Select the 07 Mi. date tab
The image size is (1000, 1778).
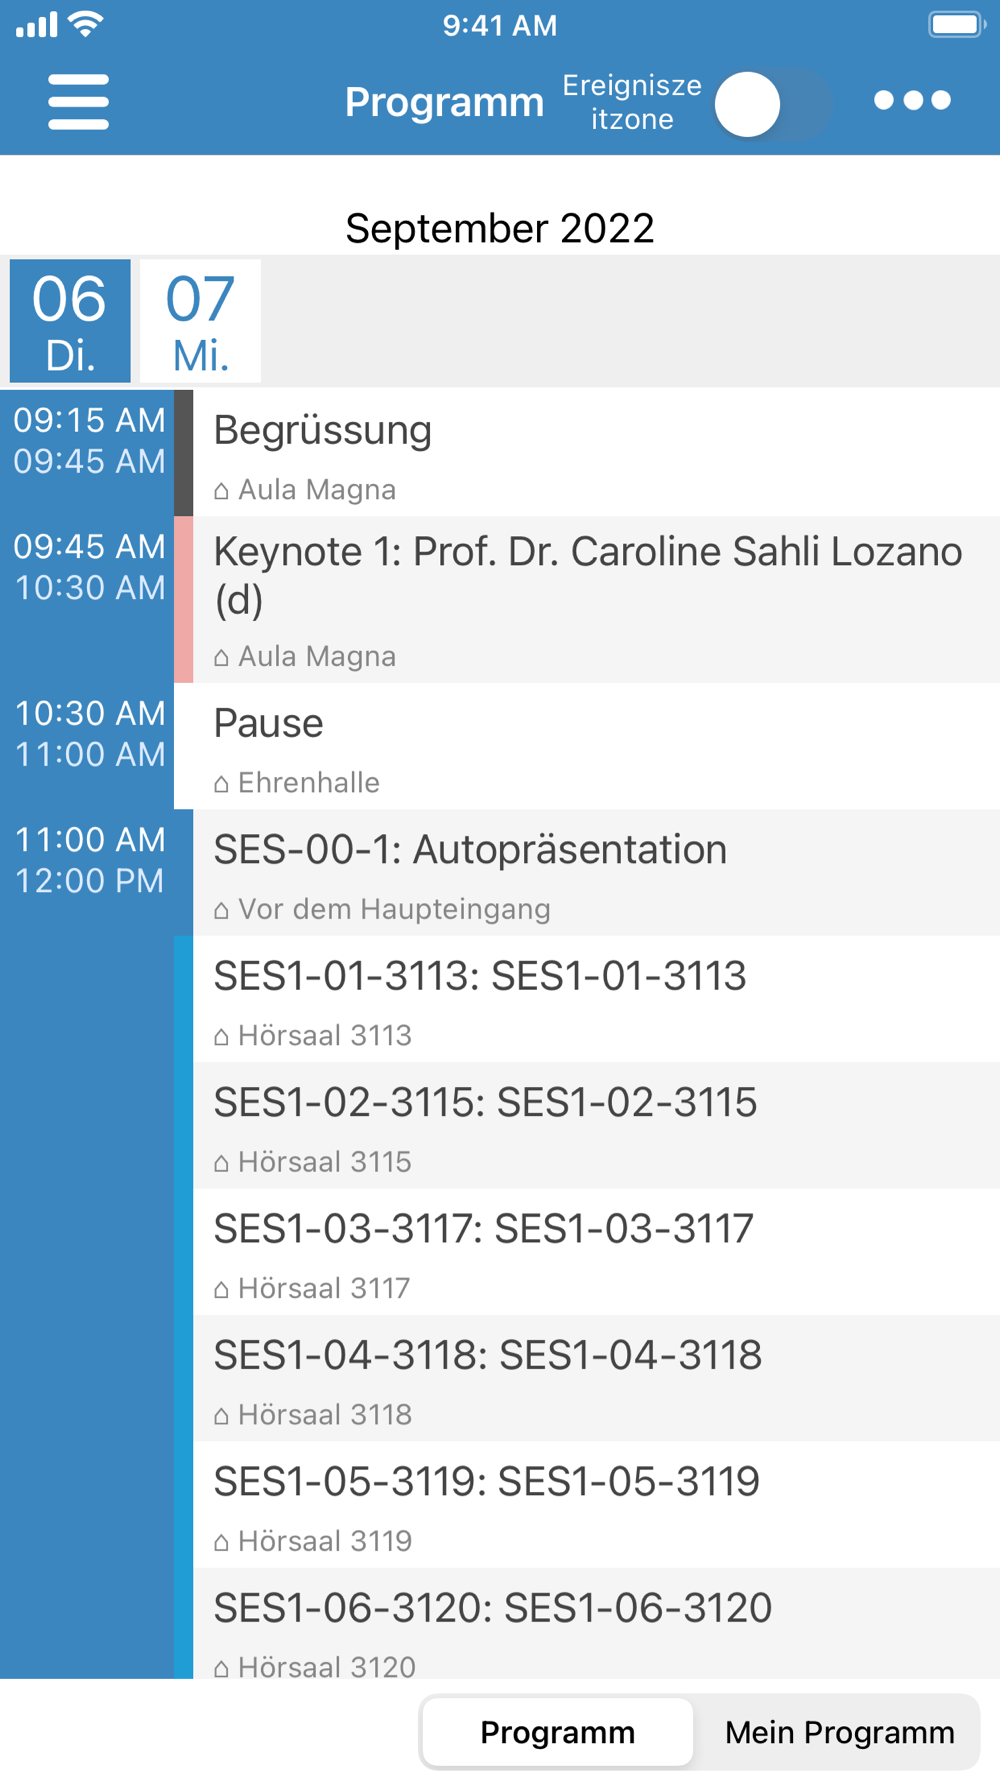click(x=200, y=321)
